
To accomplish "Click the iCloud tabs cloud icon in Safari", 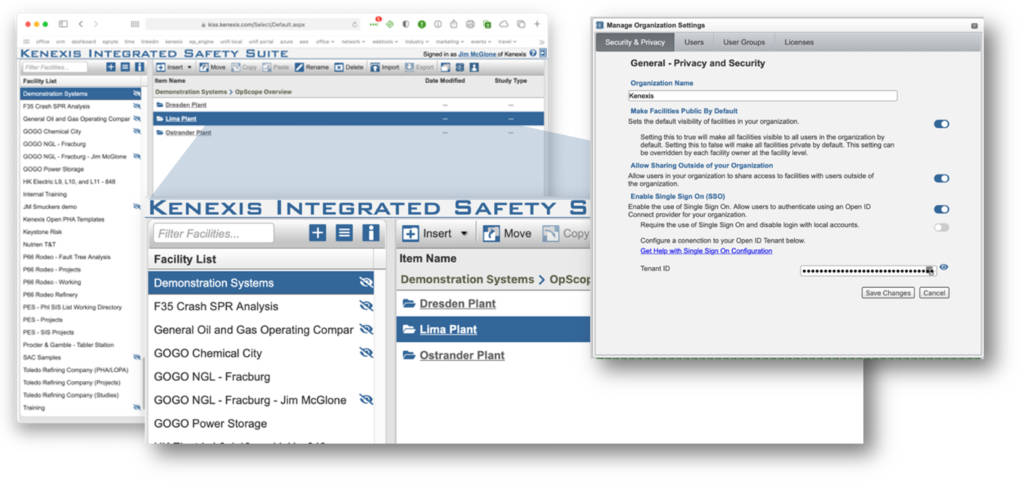I will [504, 24].
